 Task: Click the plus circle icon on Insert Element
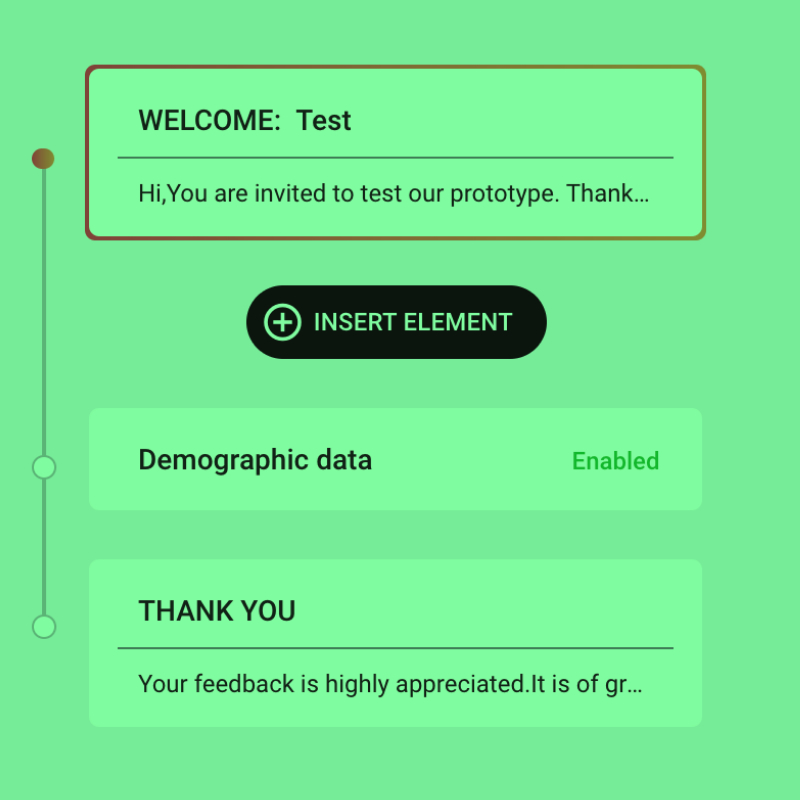(x=282, y=322)
